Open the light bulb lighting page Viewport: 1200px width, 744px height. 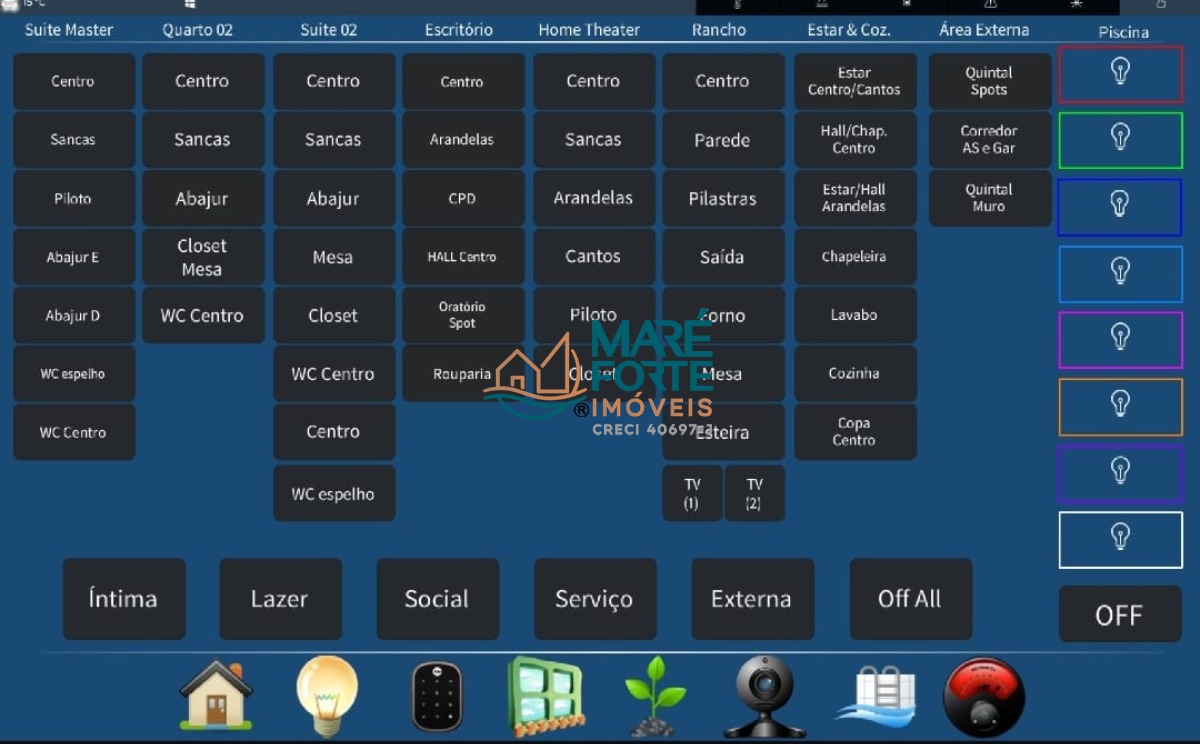[x=326, y=694]
